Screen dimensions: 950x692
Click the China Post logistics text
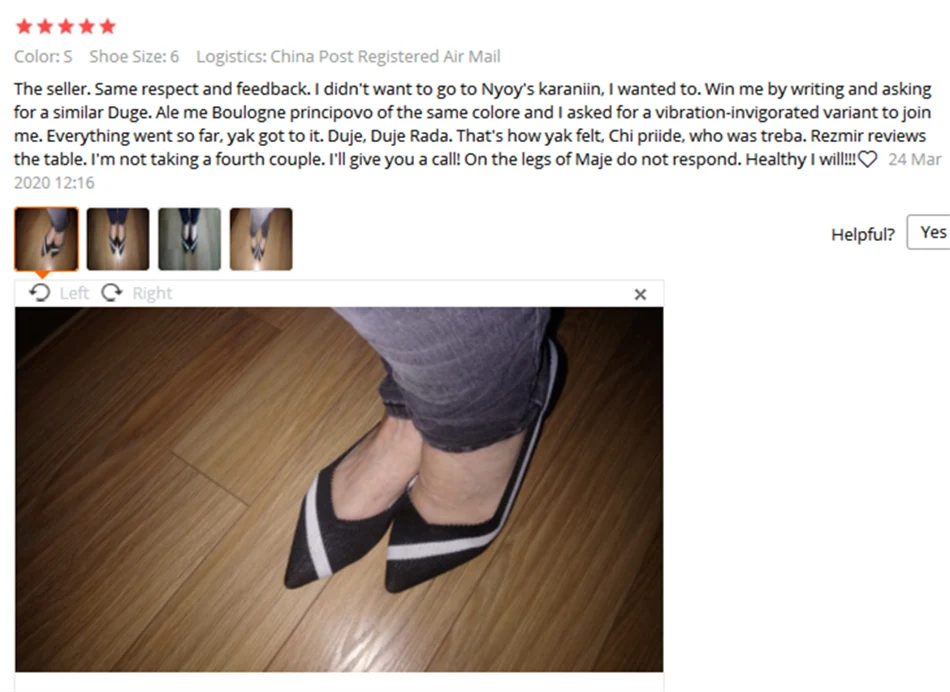pyautogui.click(x=348, y=56)
